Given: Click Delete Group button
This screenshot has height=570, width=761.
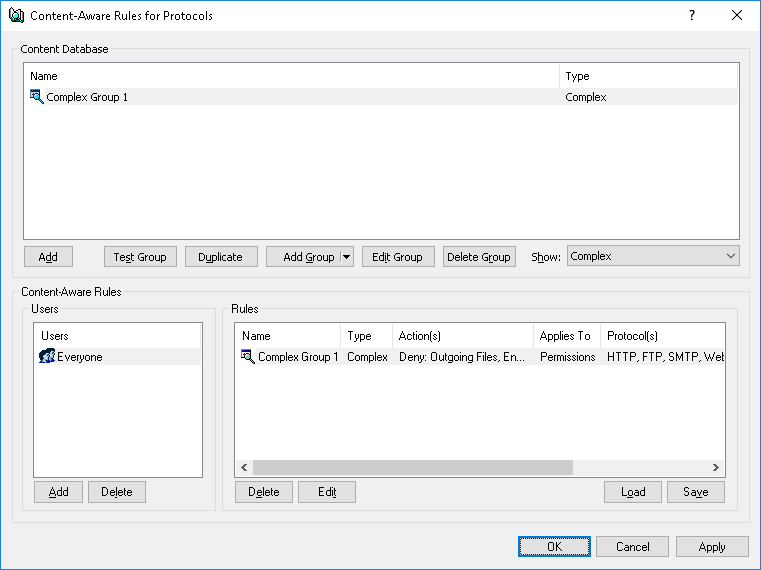Looking at the screenshot, I should point(478,257).
